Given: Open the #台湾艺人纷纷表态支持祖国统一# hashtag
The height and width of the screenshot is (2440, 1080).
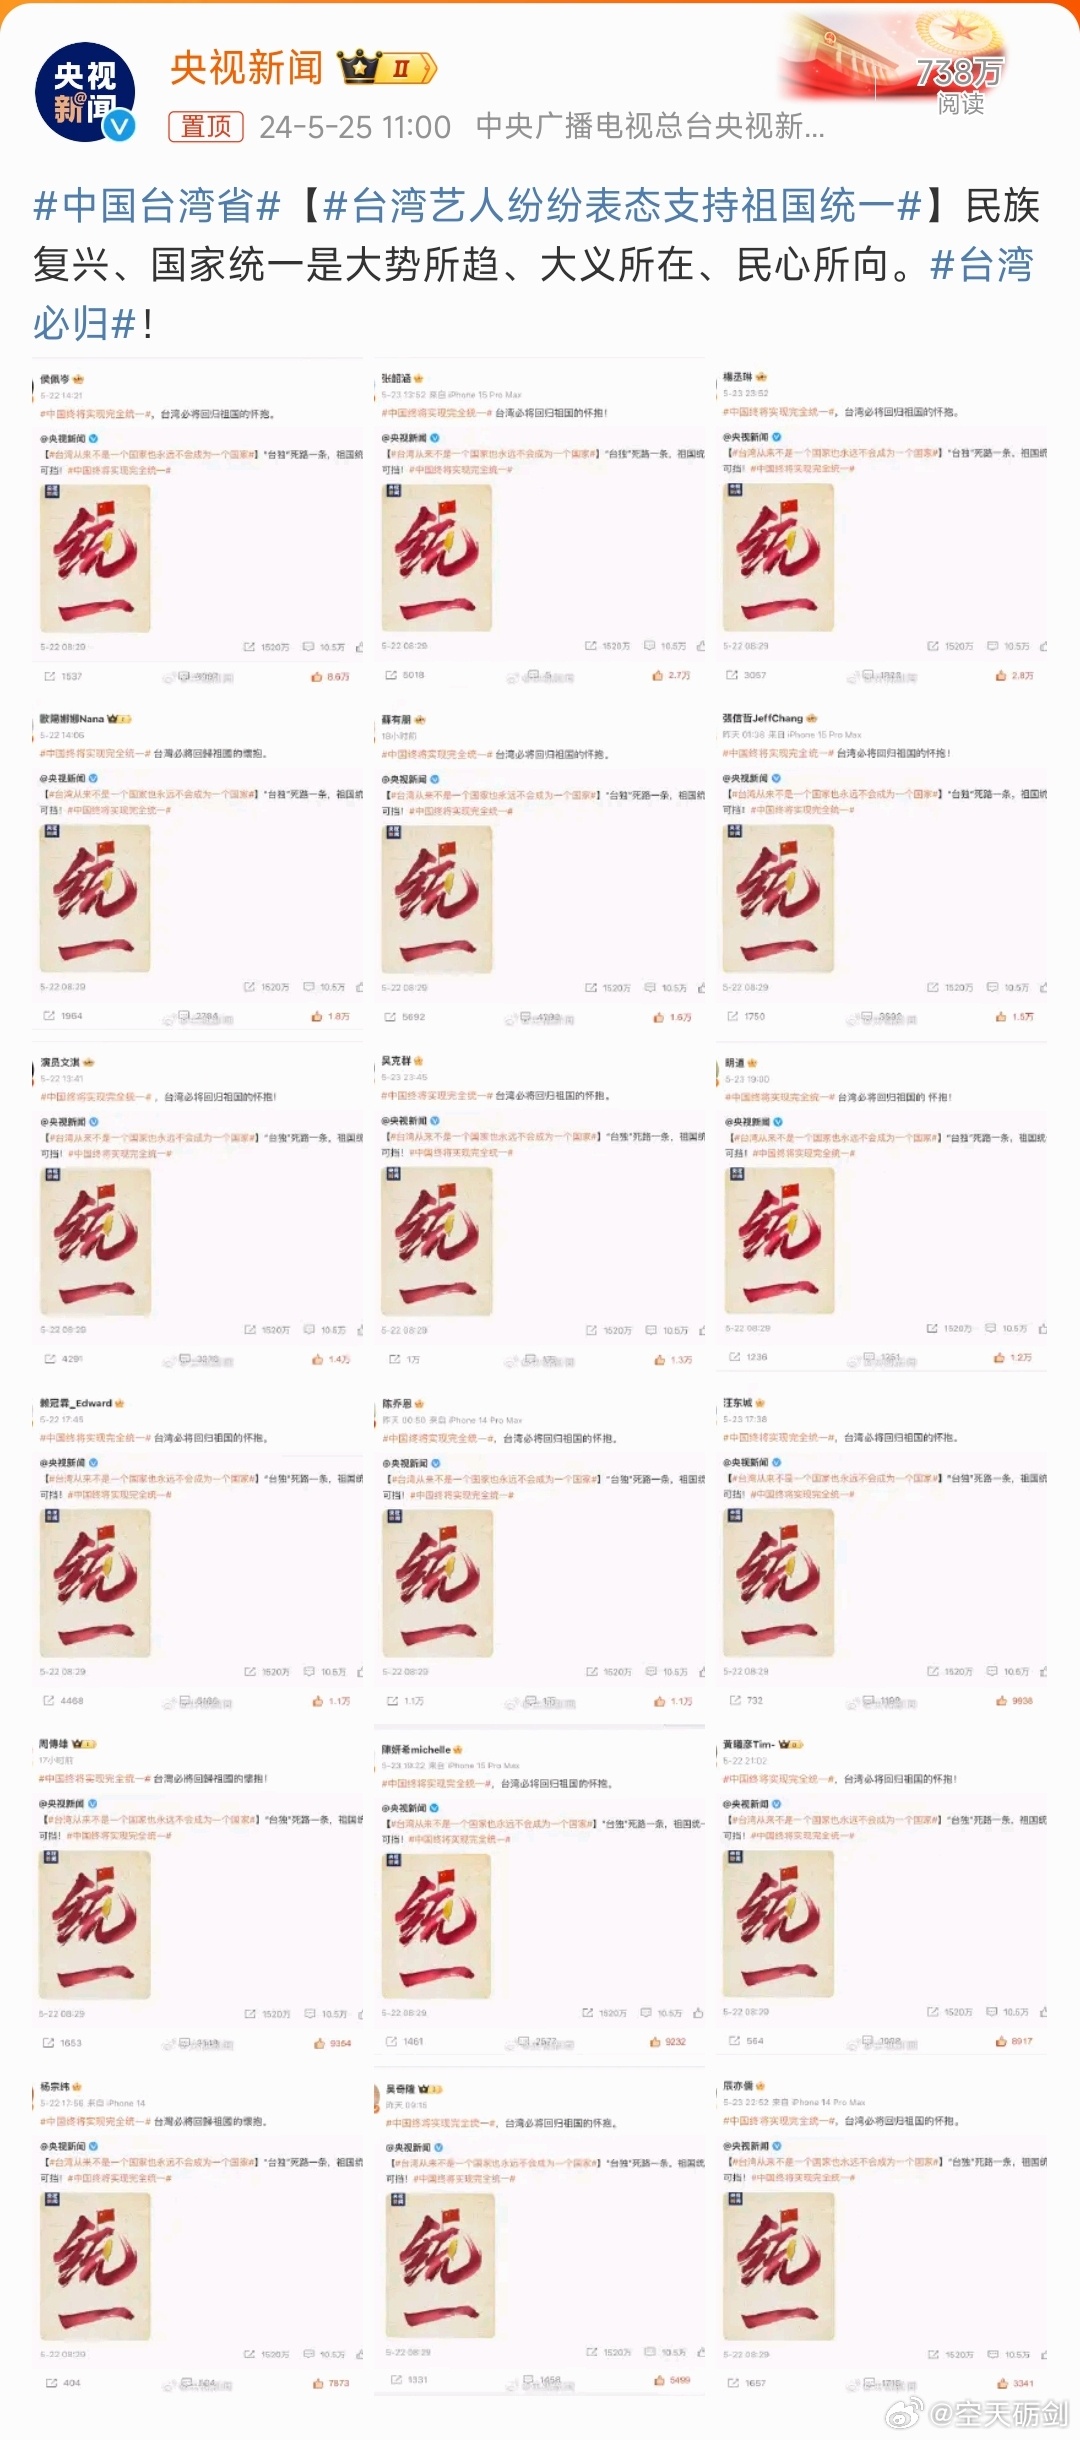Looking at the screenshot, I should [622, 206].
